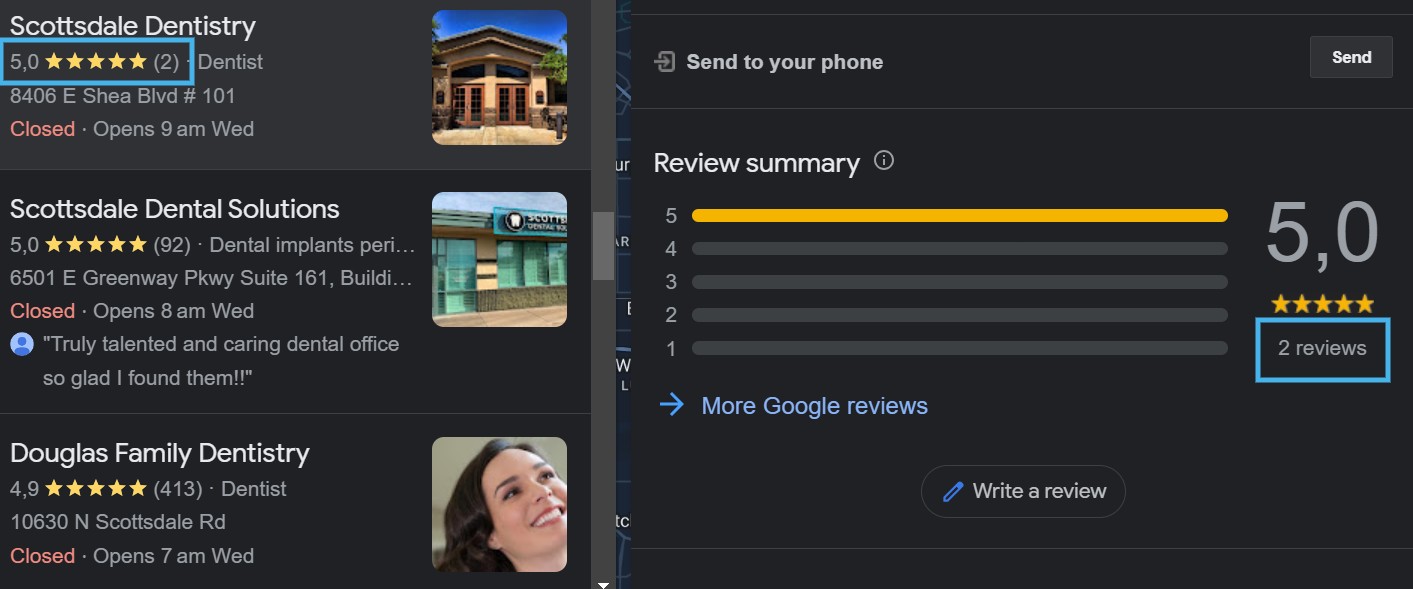Click address 10630 N Scottsdale Rd

[118, 522]
